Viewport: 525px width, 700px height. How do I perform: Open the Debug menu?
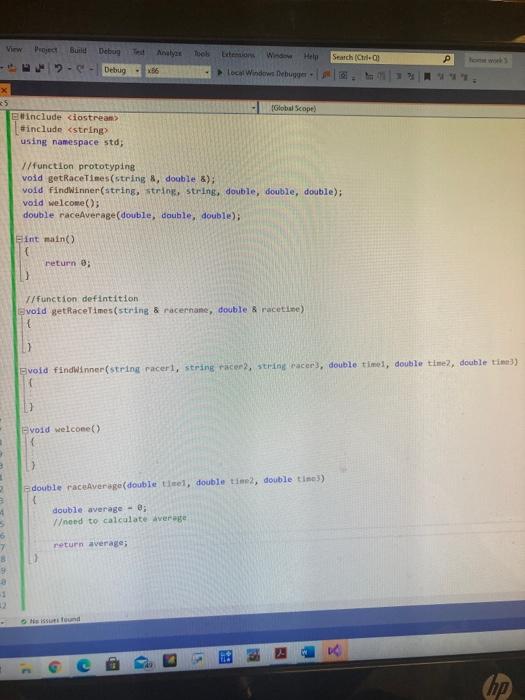point(109,51)
